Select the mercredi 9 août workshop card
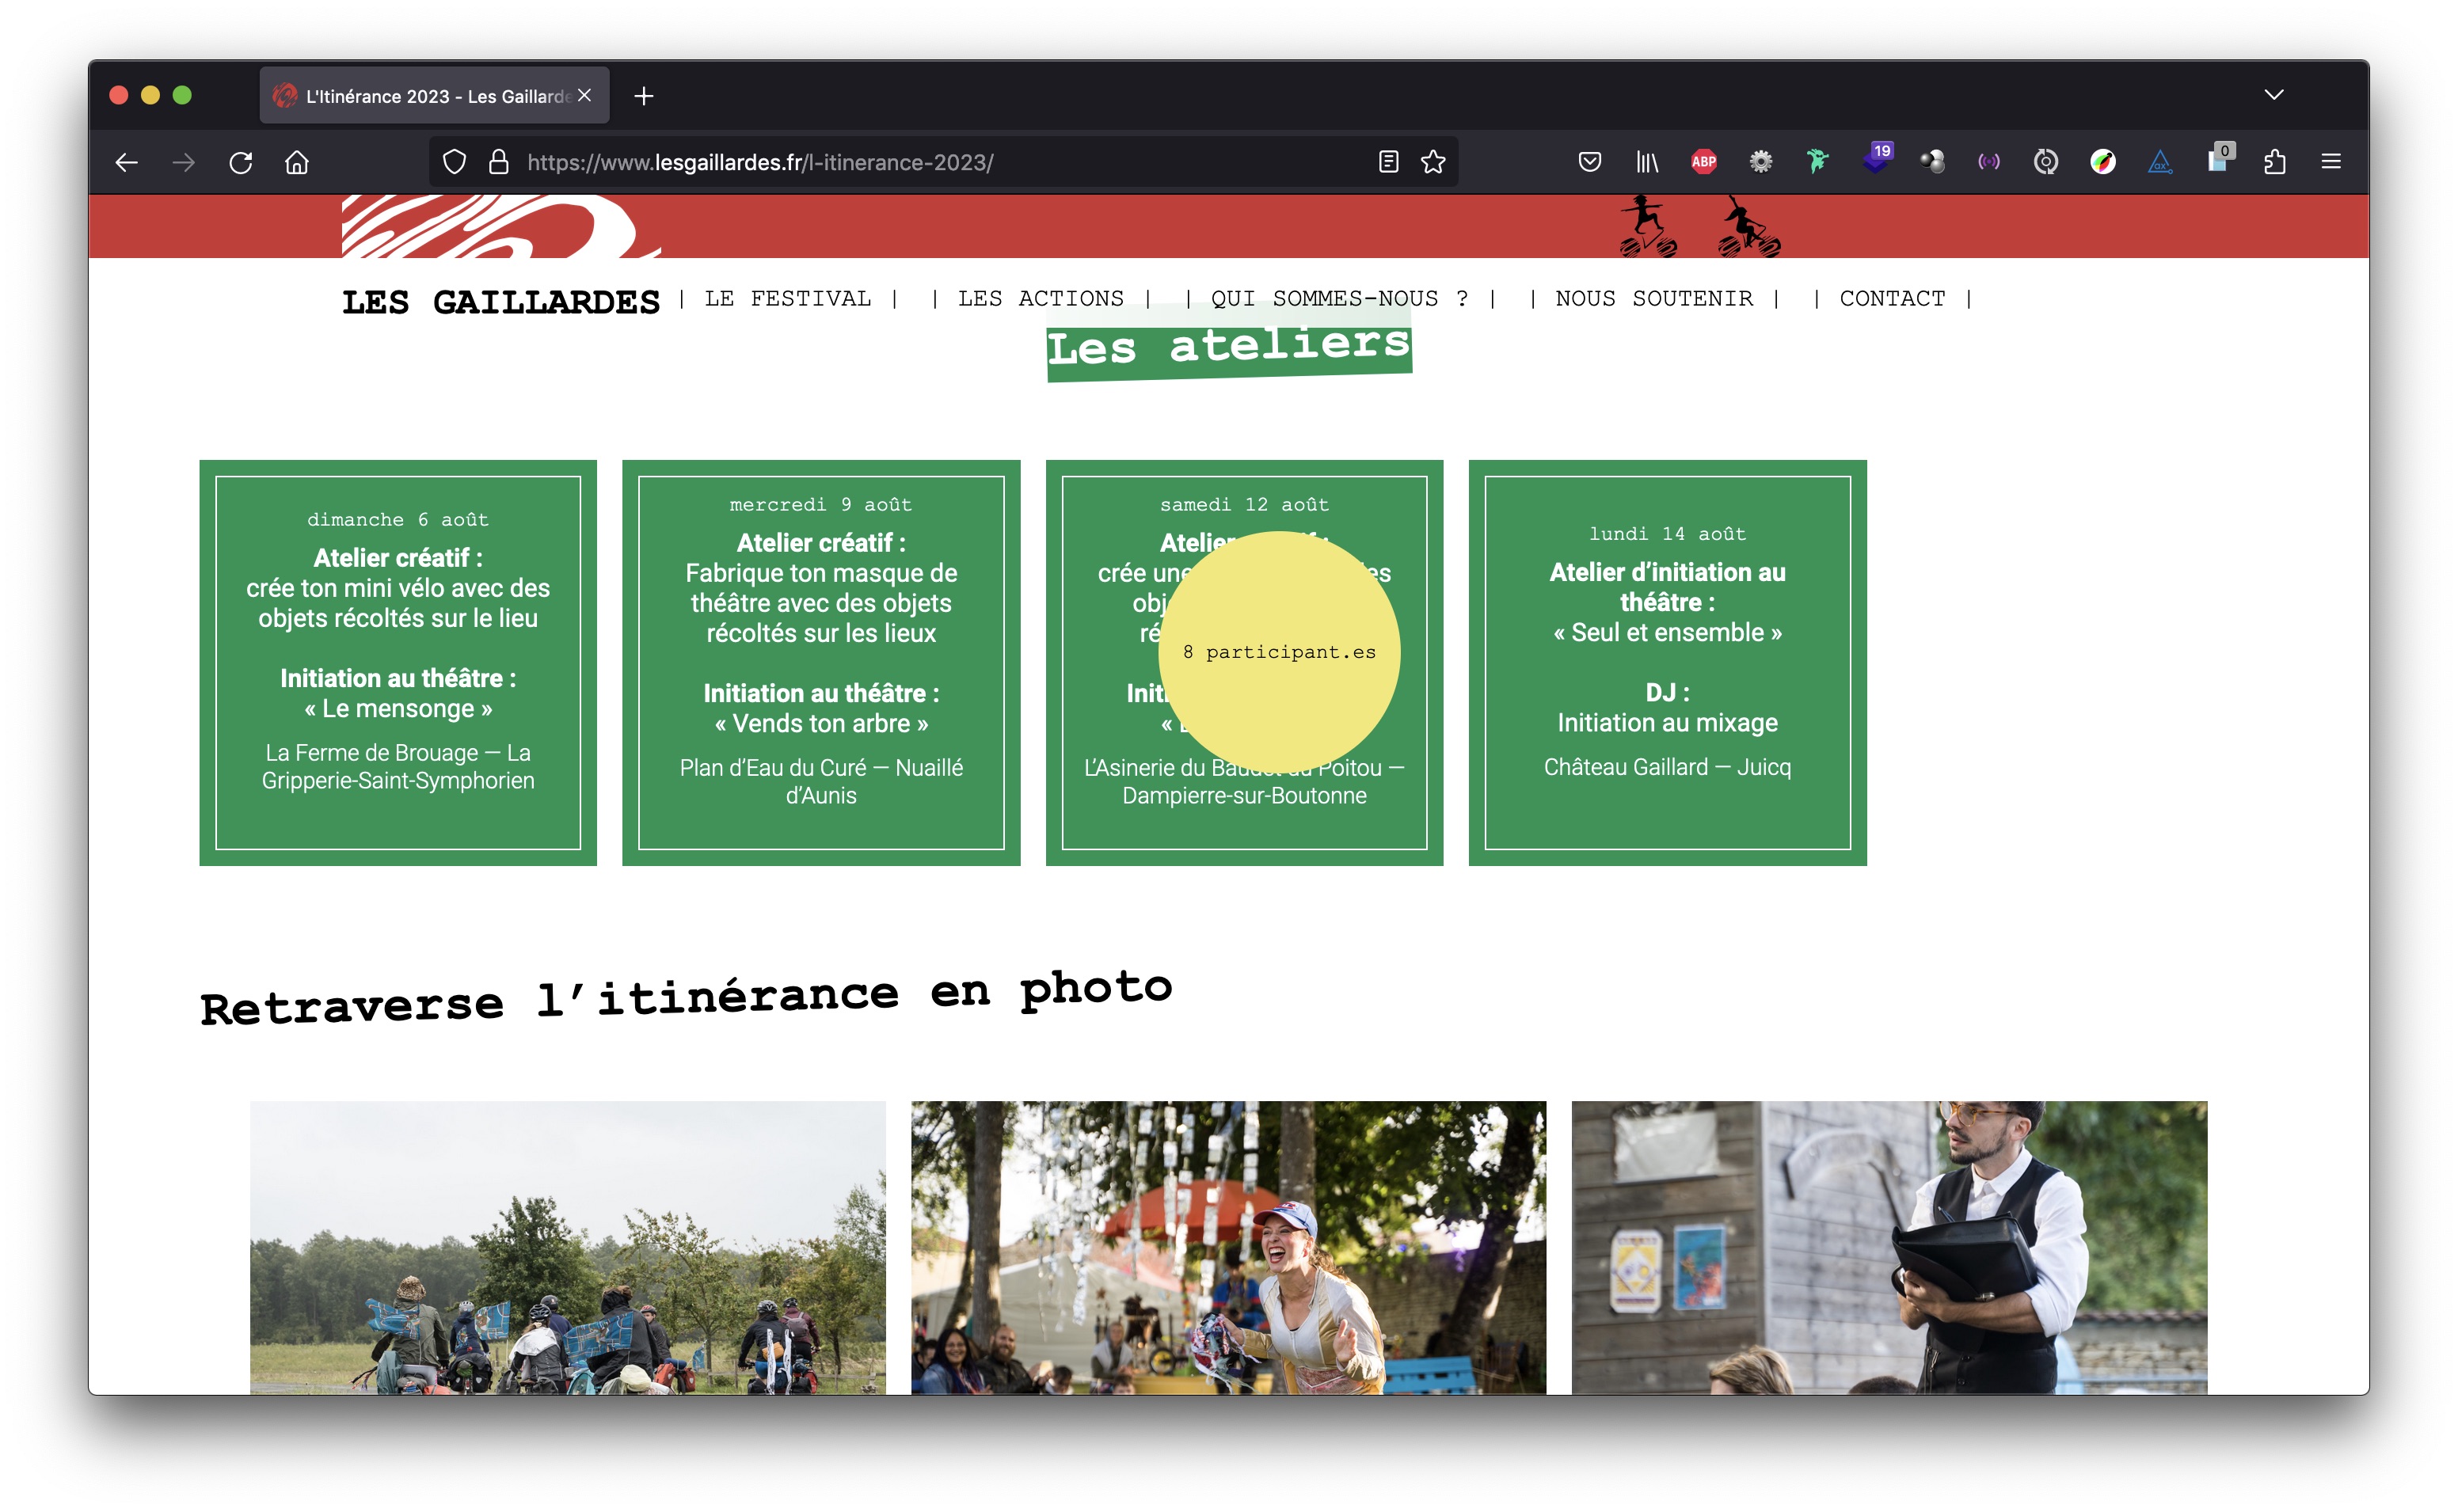Image resolution: width=2458 pixels, height=1512 pixels. (x=821, y=663)
